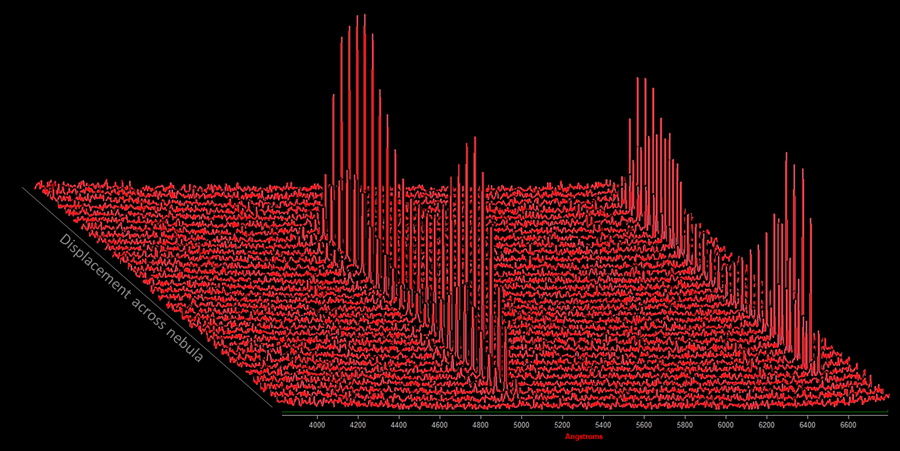Image resolution: width=900 pixels, height=451 pixels.
Task: Click the 'Displacement across nebula' diagonal label
Action: [x=131, y=298]
